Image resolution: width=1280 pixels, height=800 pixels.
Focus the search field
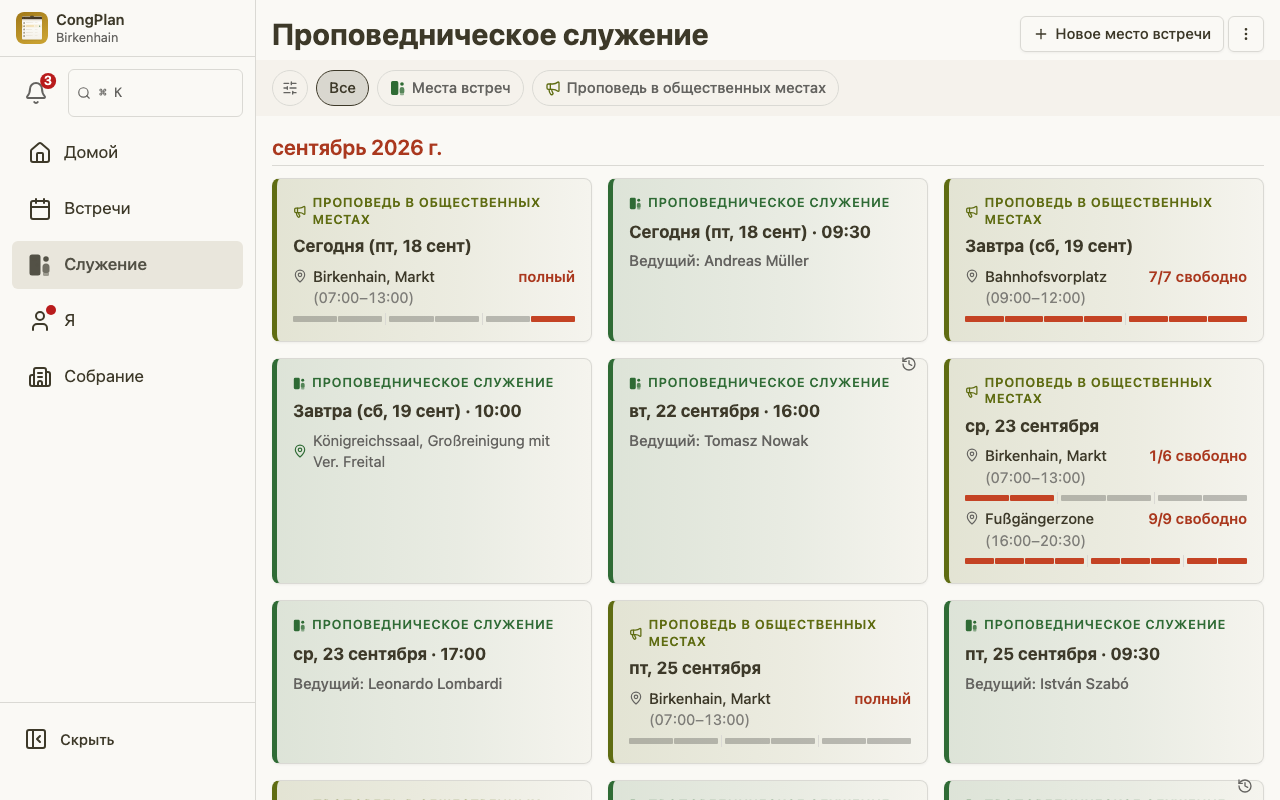click(x=155, y=93)
